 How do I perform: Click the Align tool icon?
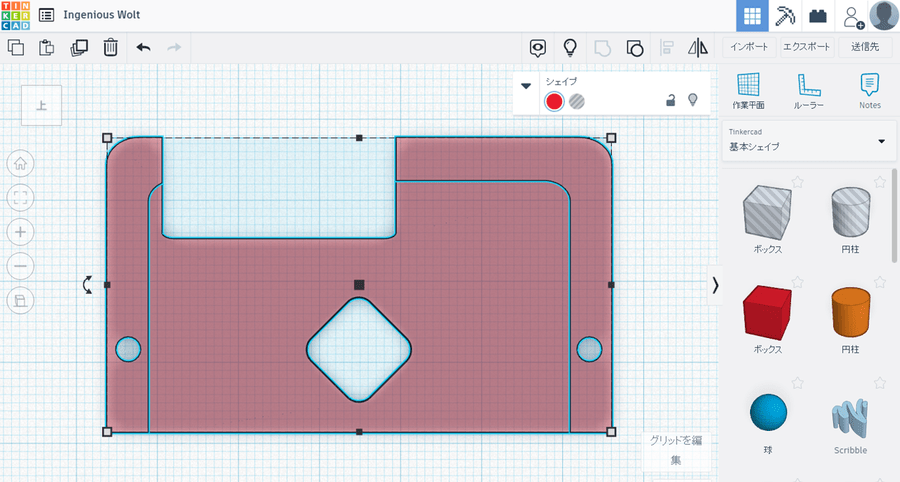[667, 48]
